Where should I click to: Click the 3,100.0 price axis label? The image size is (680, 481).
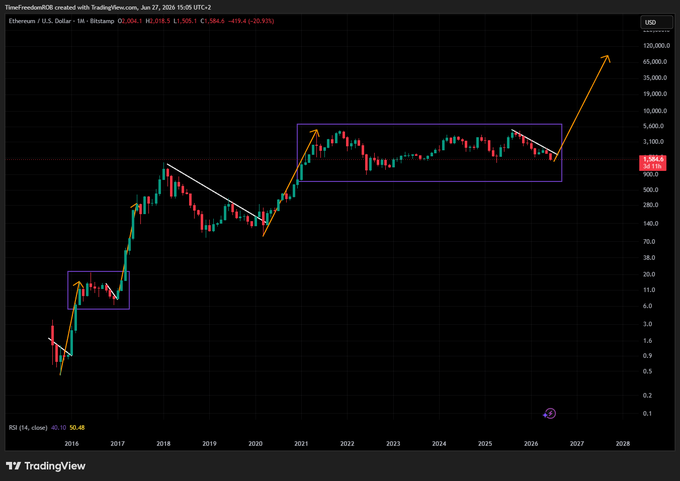(x=656, y=142)
